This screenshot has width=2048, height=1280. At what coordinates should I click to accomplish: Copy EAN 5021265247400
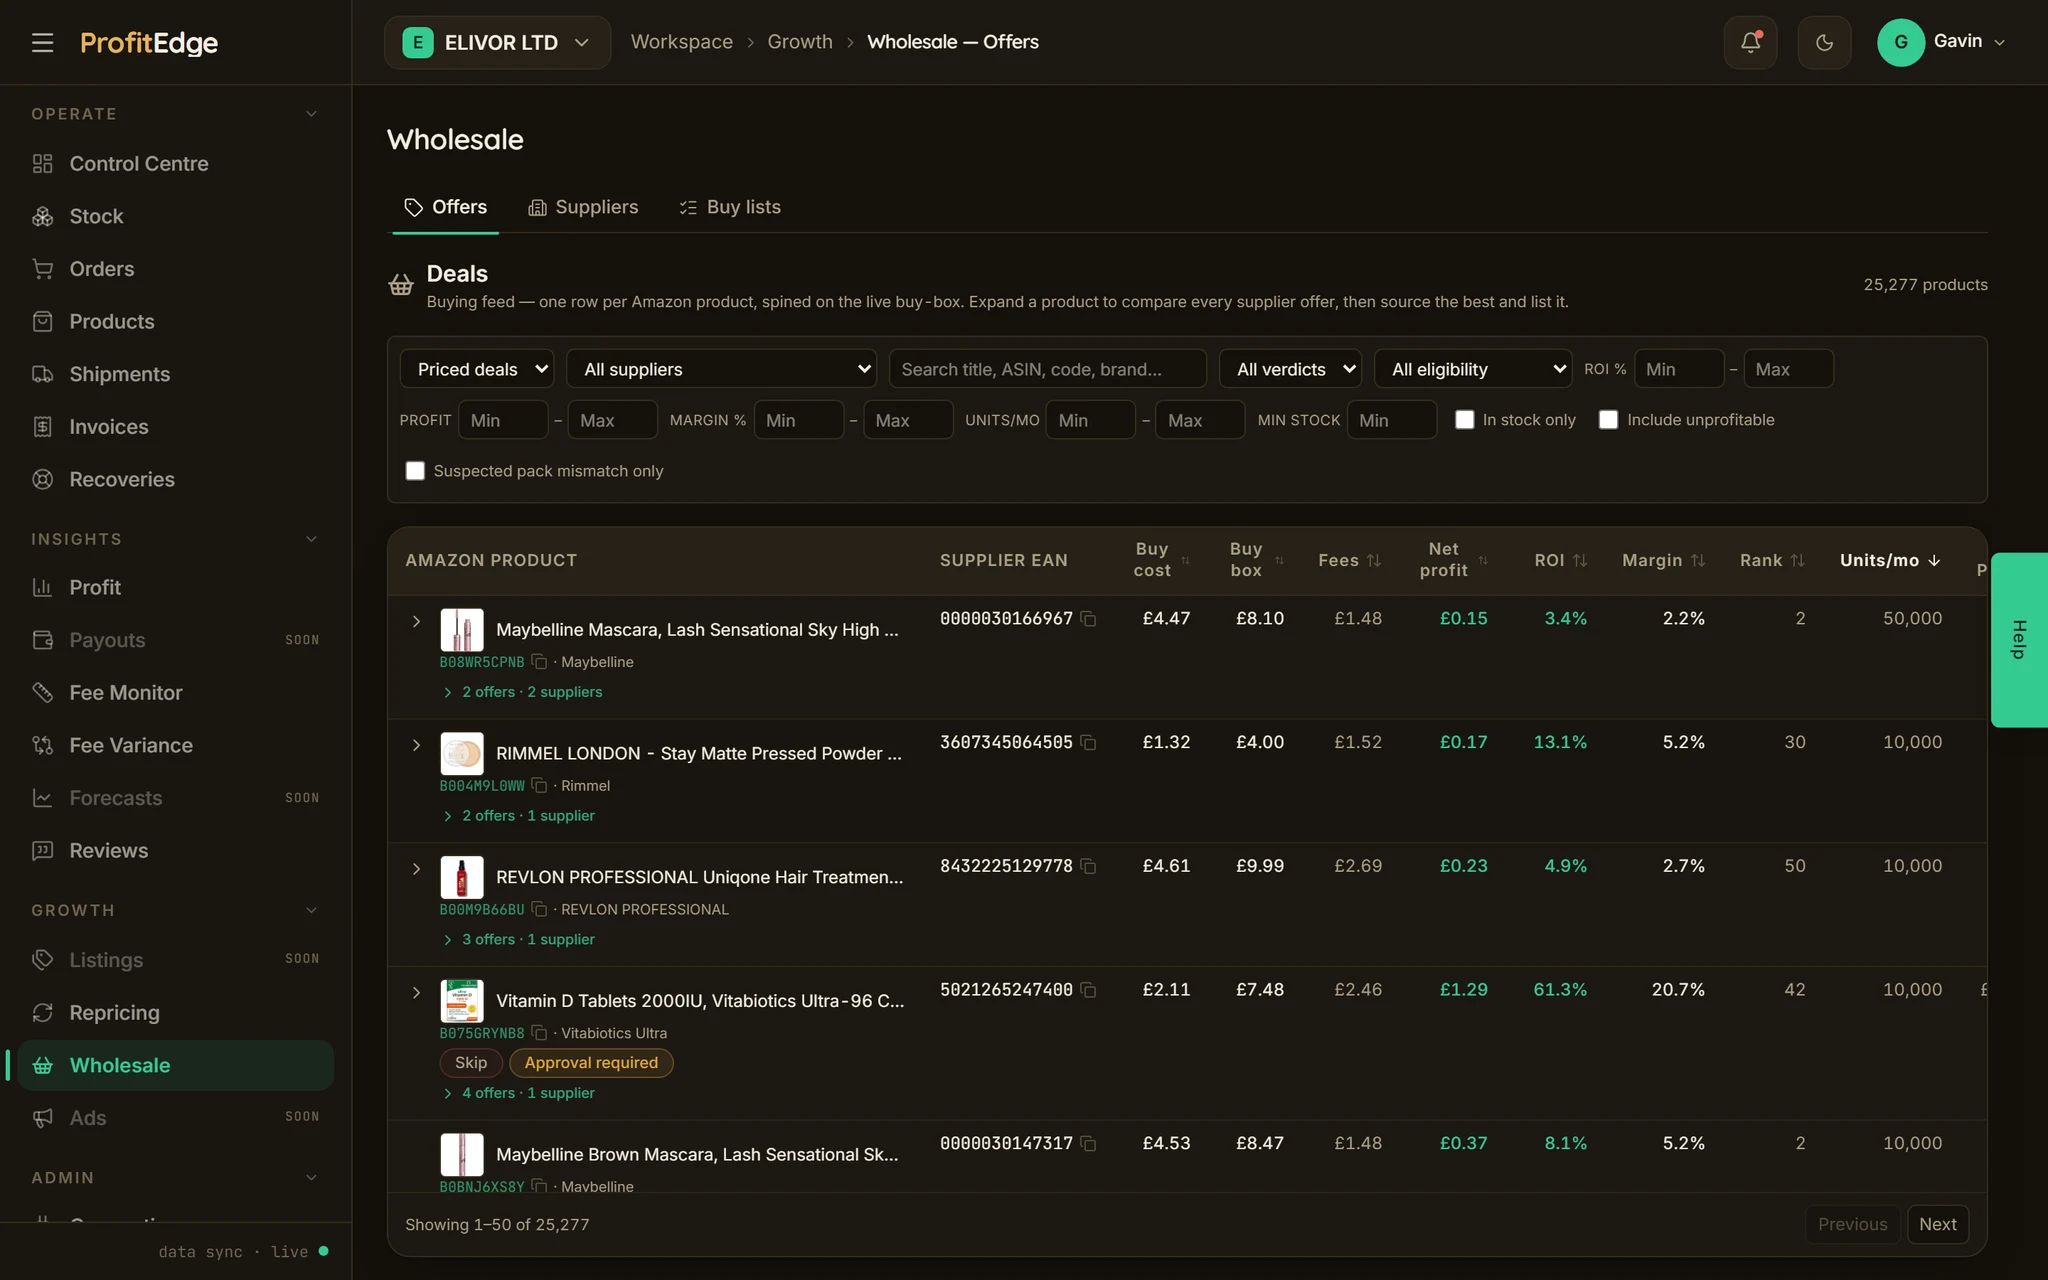pyautogui.click(x=1089, y=990)
